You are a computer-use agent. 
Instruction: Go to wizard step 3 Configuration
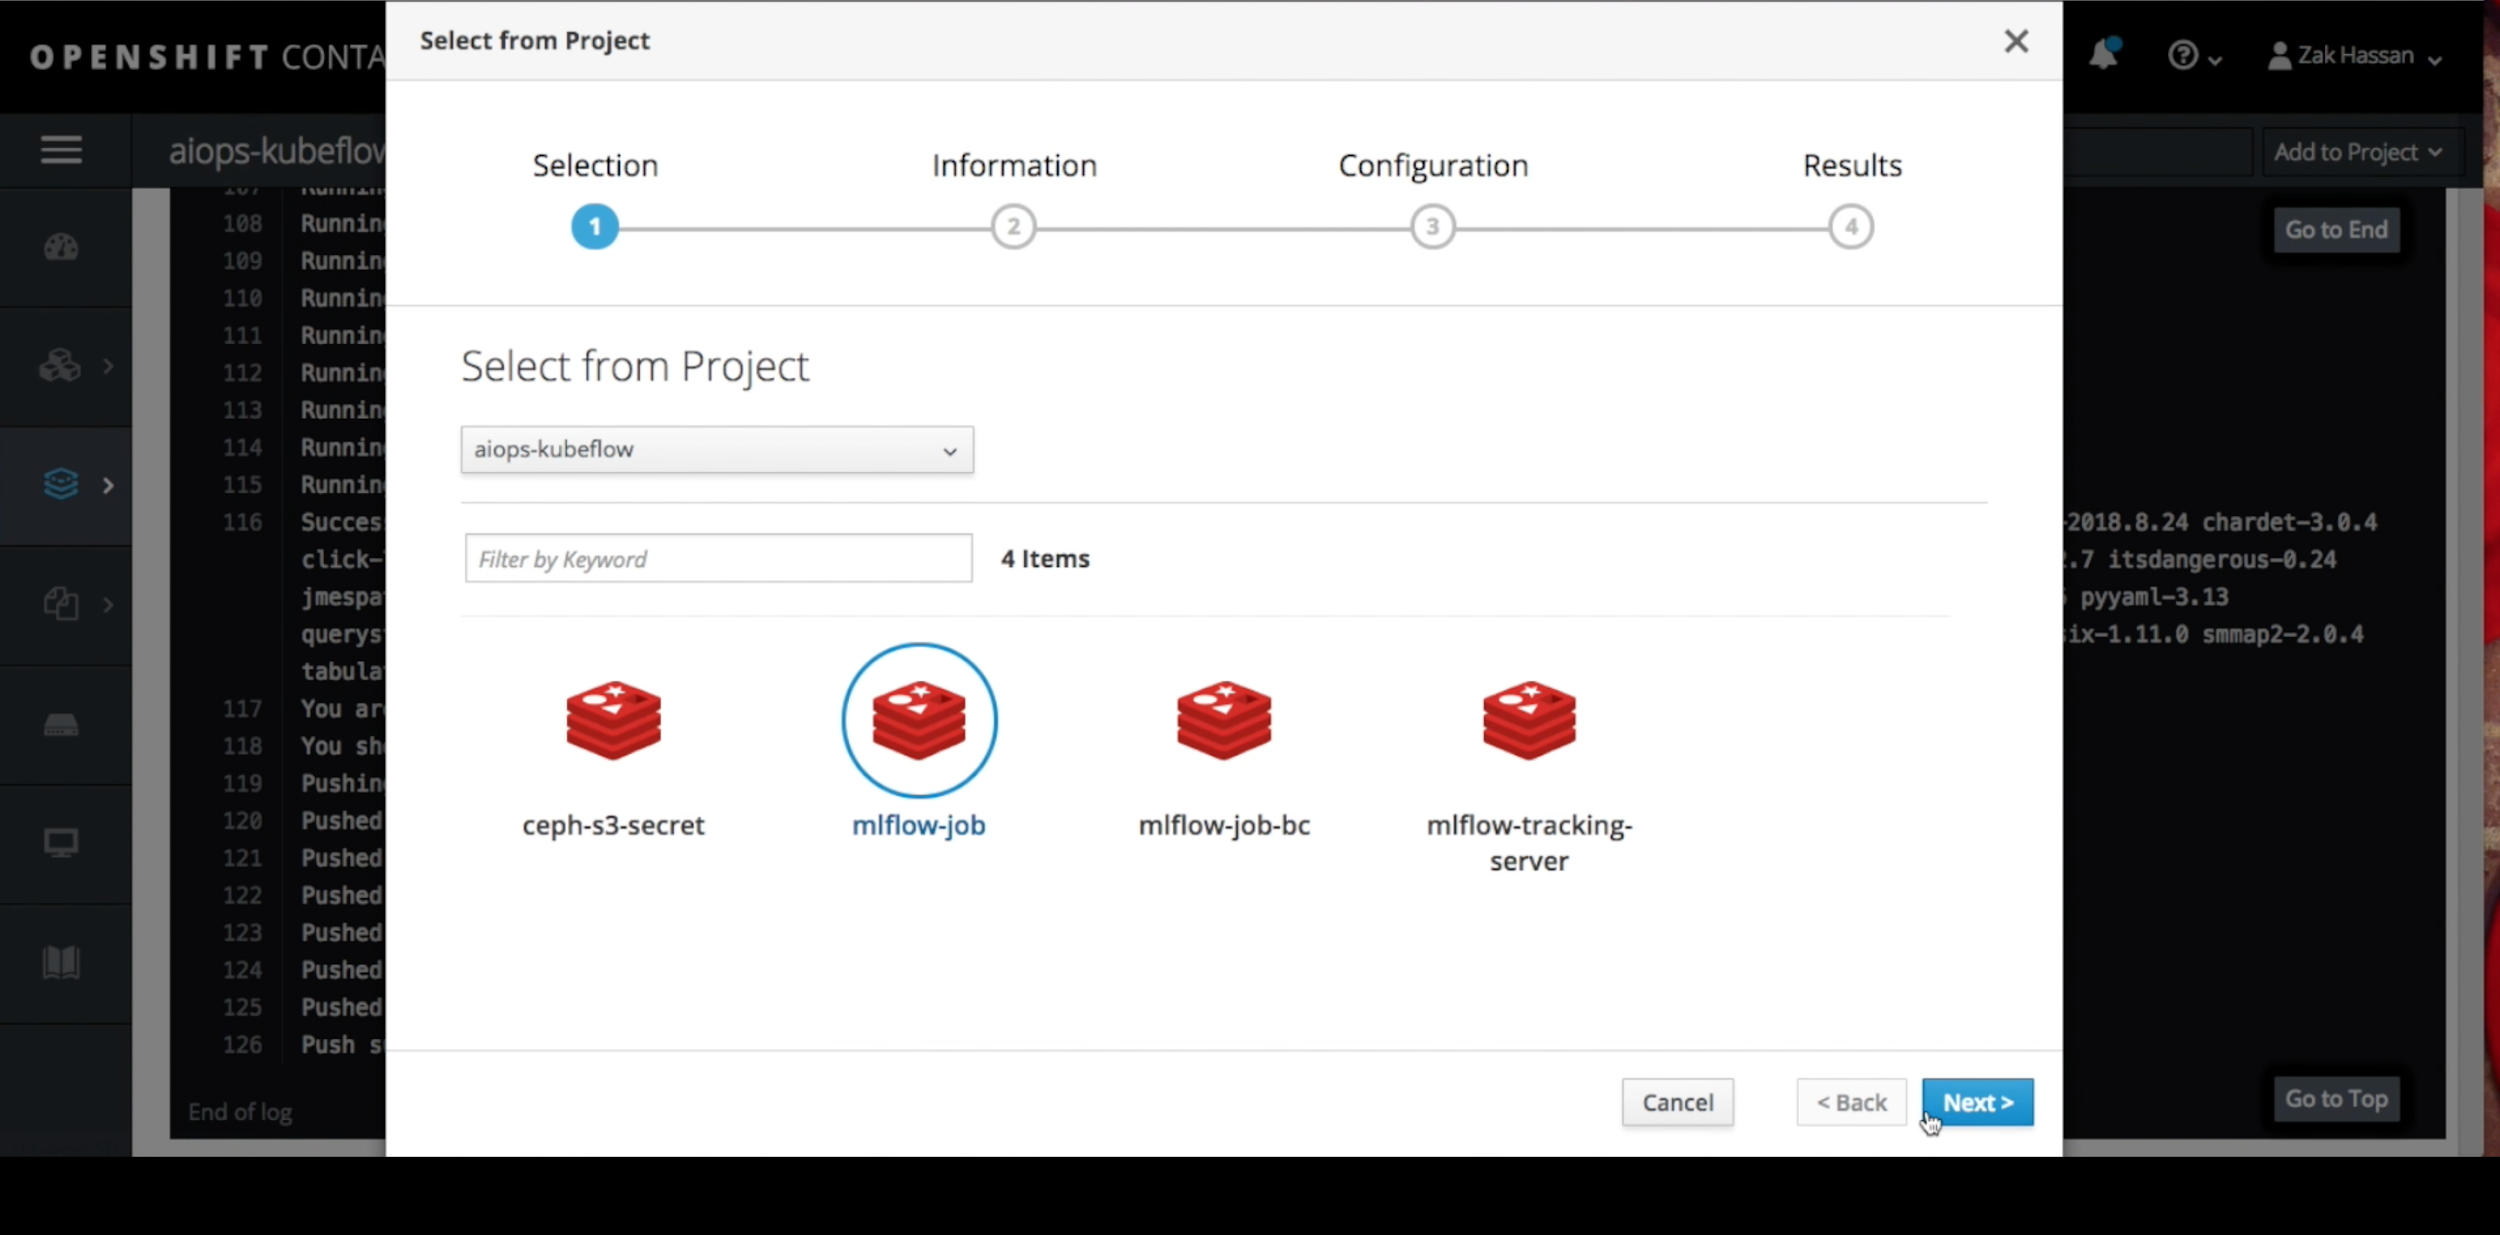1432,227
